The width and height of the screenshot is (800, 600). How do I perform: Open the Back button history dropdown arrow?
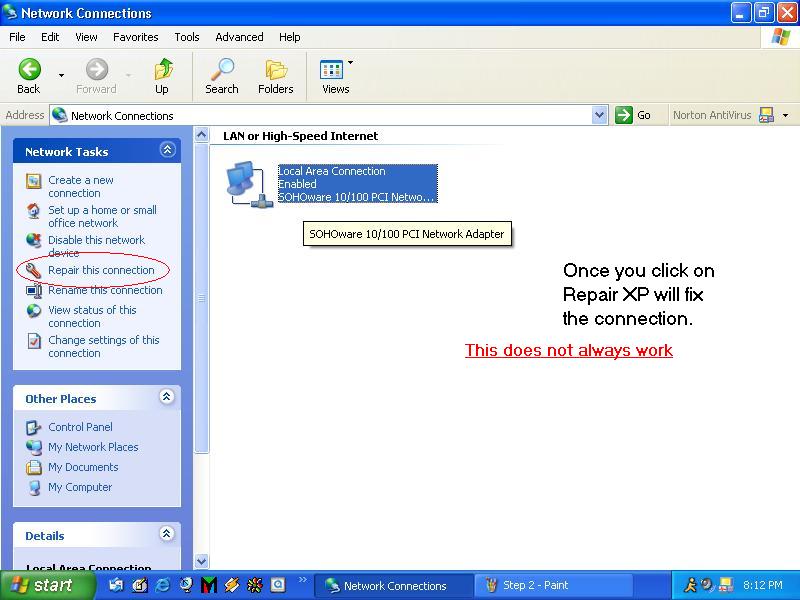point(61,76)
